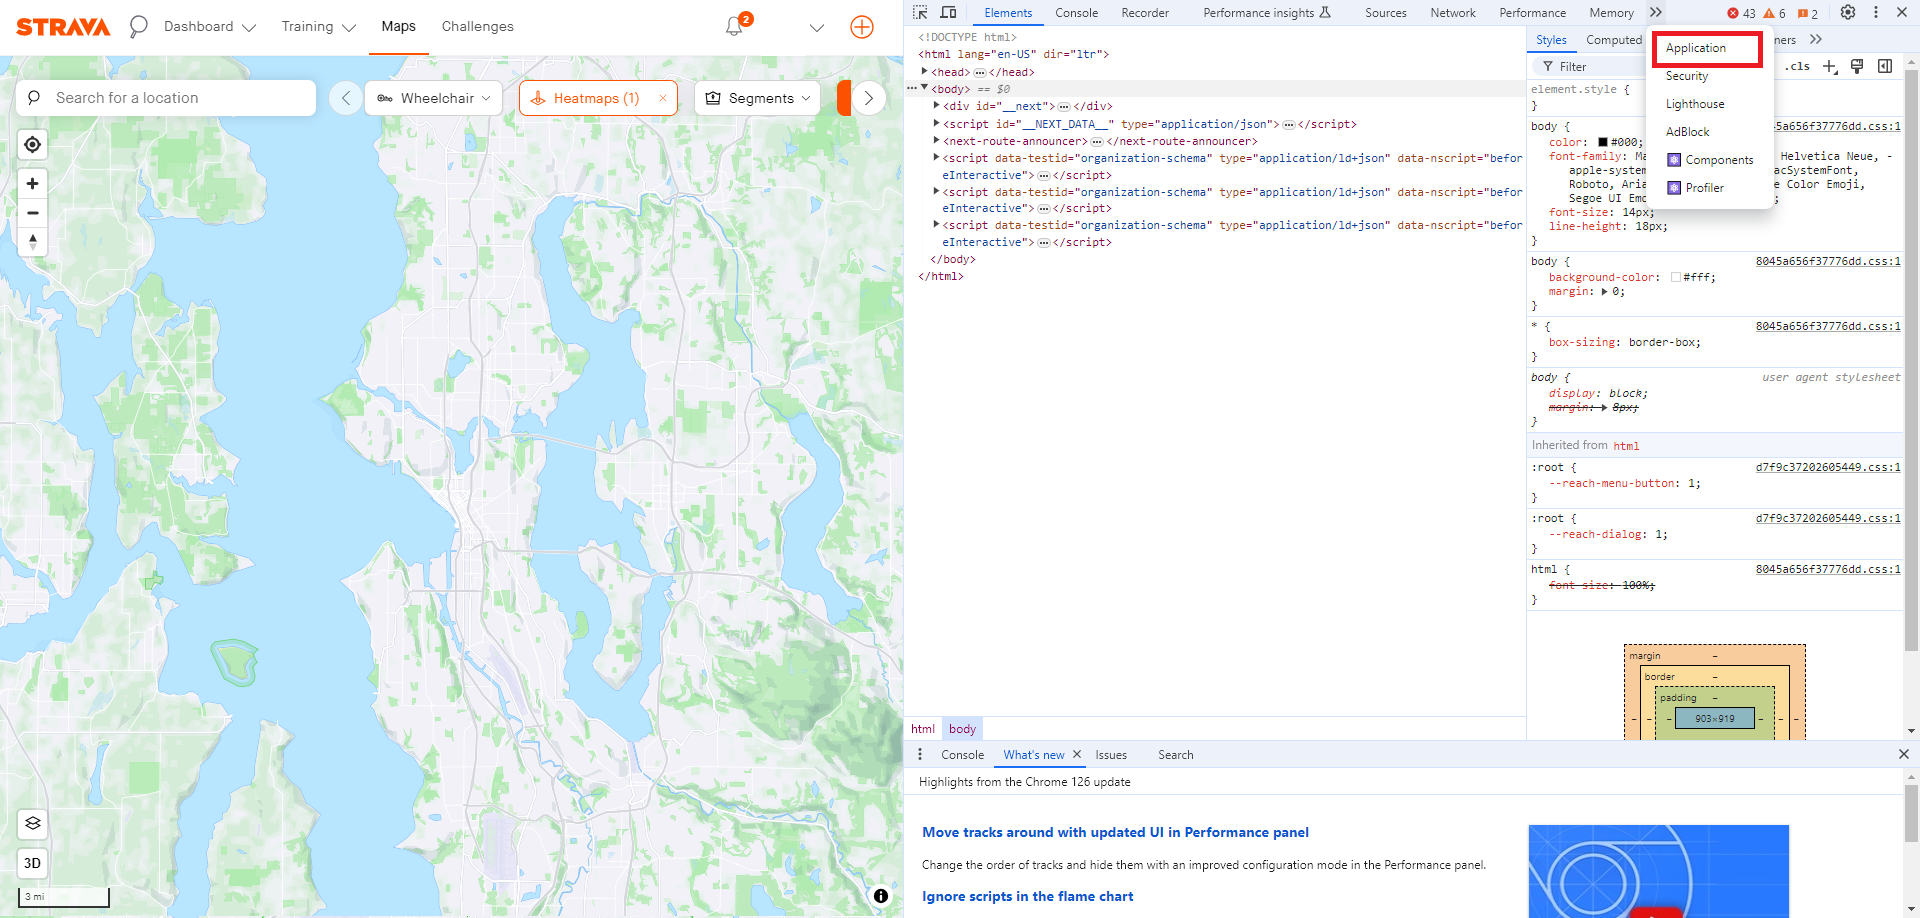Click the 6 warnings counter
This screenshot has width=1920, height=918.
1775,13
